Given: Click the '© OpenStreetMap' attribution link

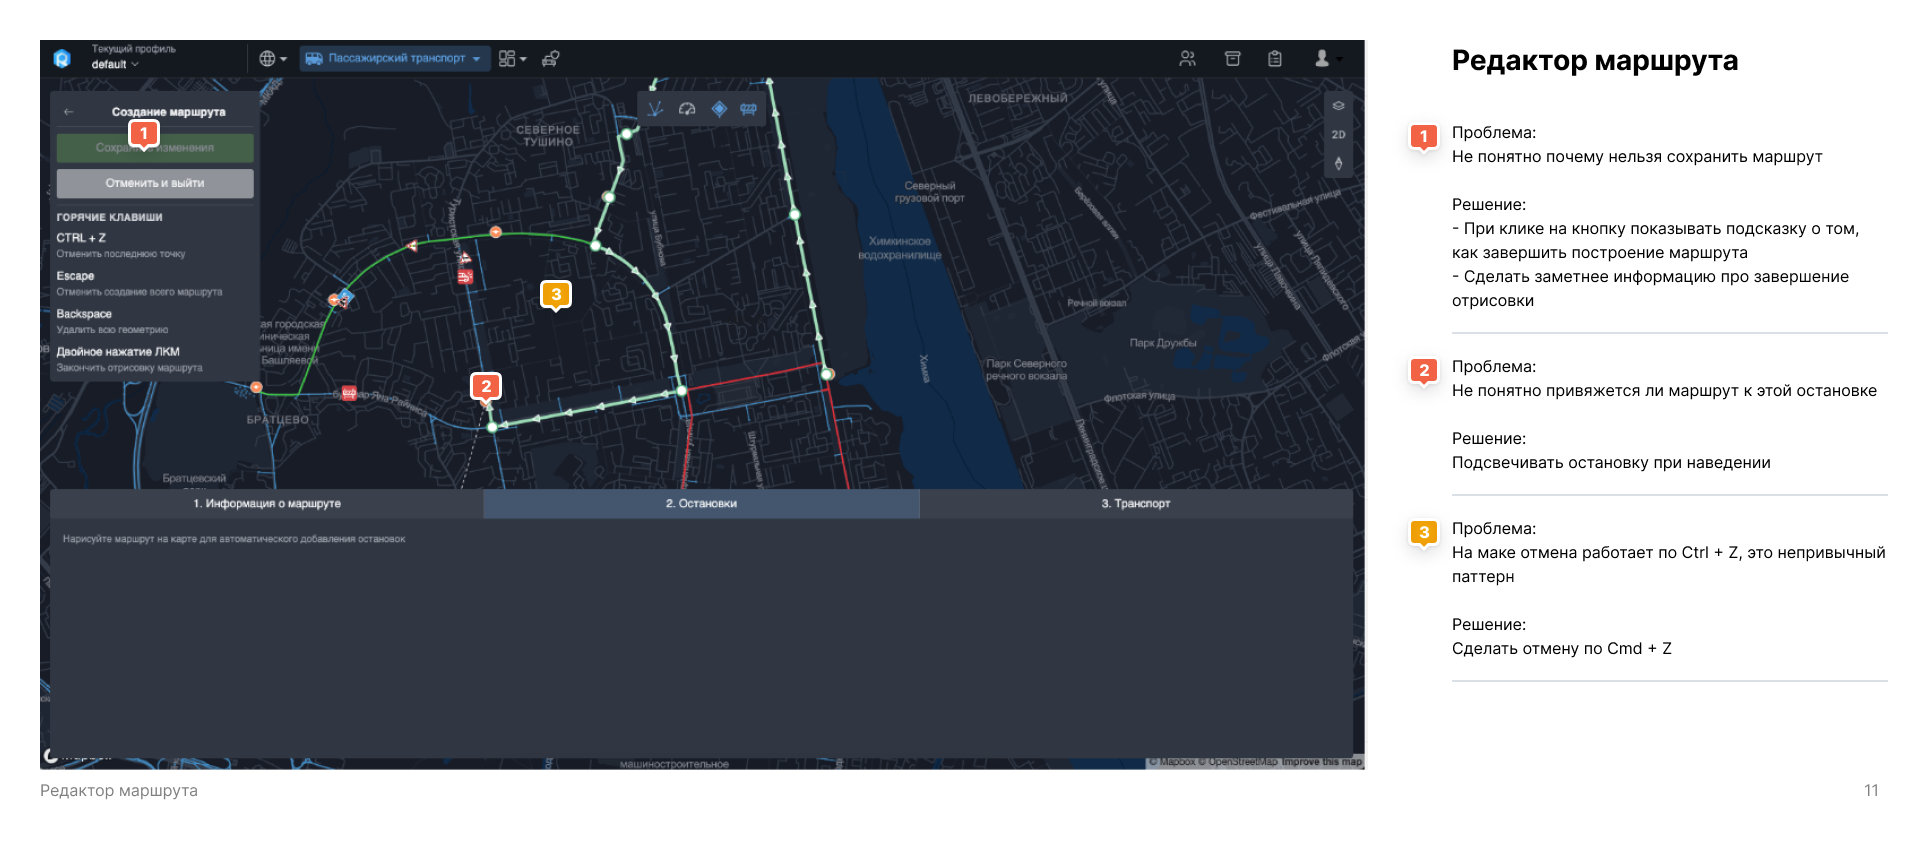Looking at the screenshot, I should coord(1238,762).
